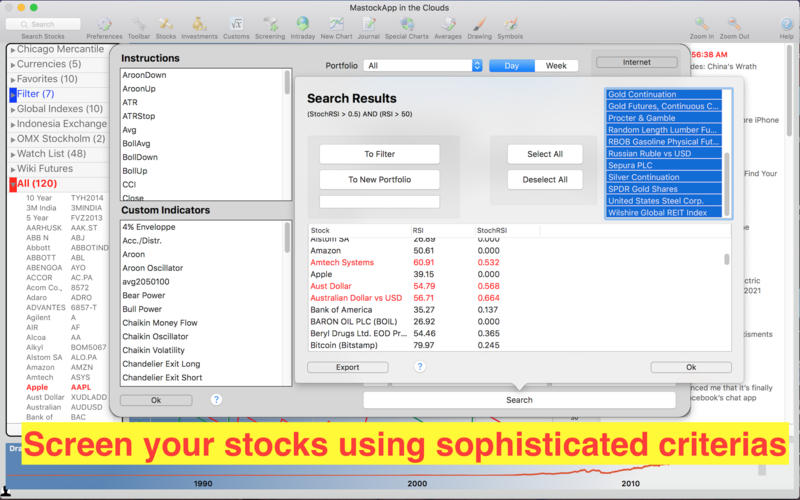The image size is (800, 500).
Task: Click the New Chart icon
Action: click(x=336, y=24)
